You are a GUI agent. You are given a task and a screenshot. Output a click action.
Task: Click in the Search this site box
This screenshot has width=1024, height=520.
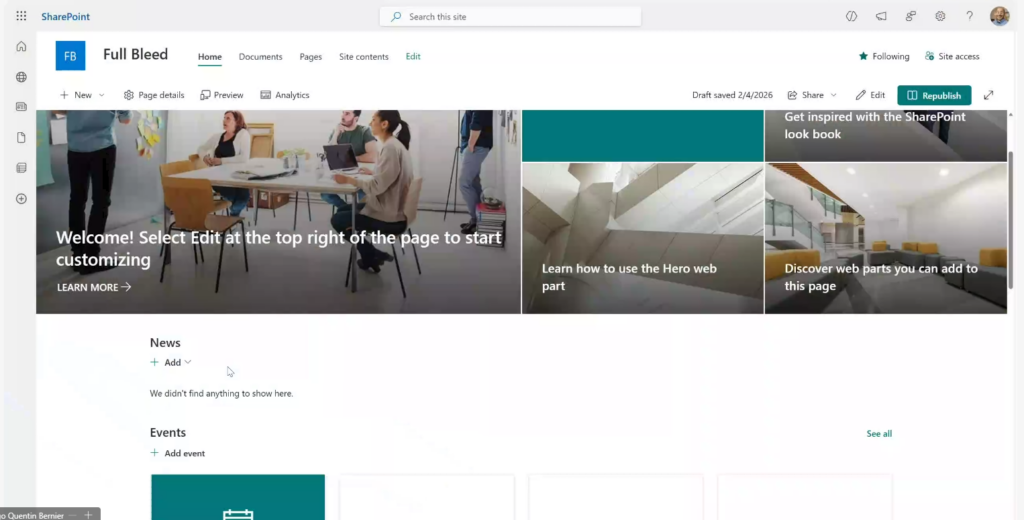(510, 17)
